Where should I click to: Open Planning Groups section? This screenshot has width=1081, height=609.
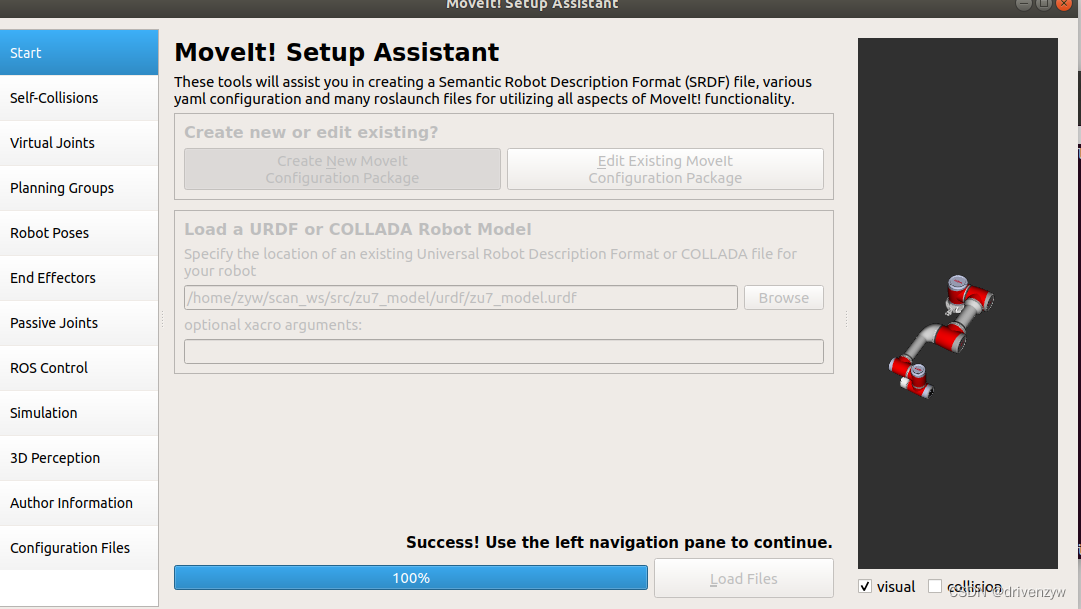pos(79,188)
